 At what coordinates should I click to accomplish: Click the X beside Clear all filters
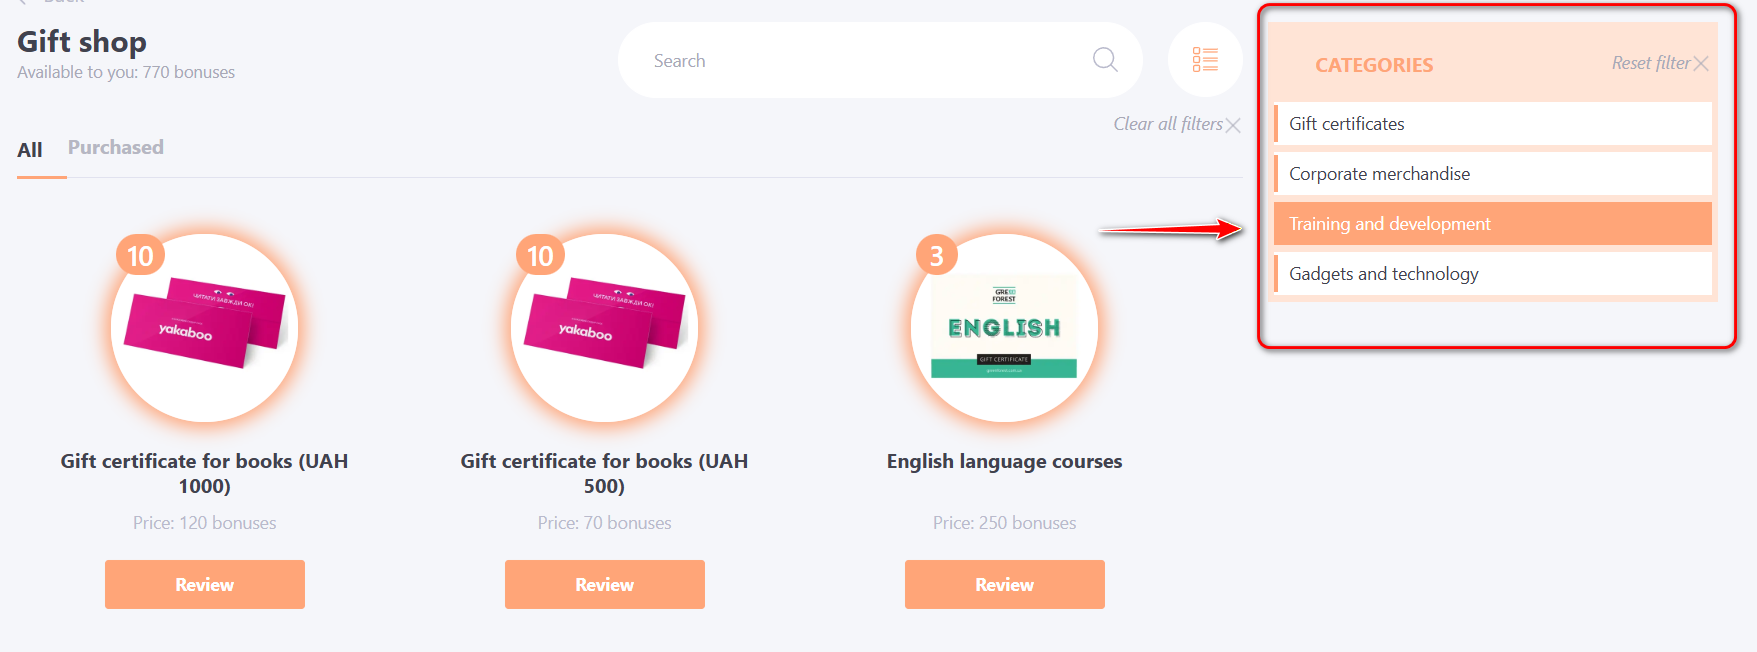pos(1234,125)
